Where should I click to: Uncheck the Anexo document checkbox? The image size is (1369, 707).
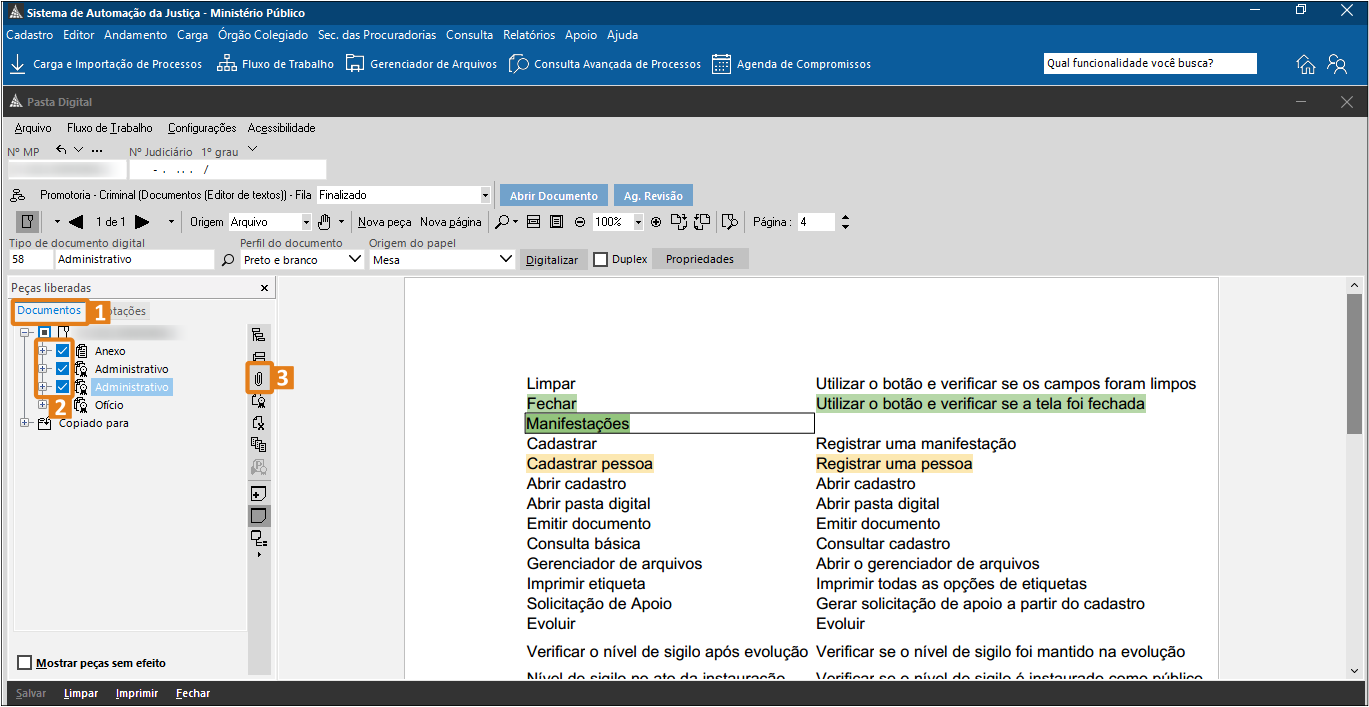[x=63, y=351]
